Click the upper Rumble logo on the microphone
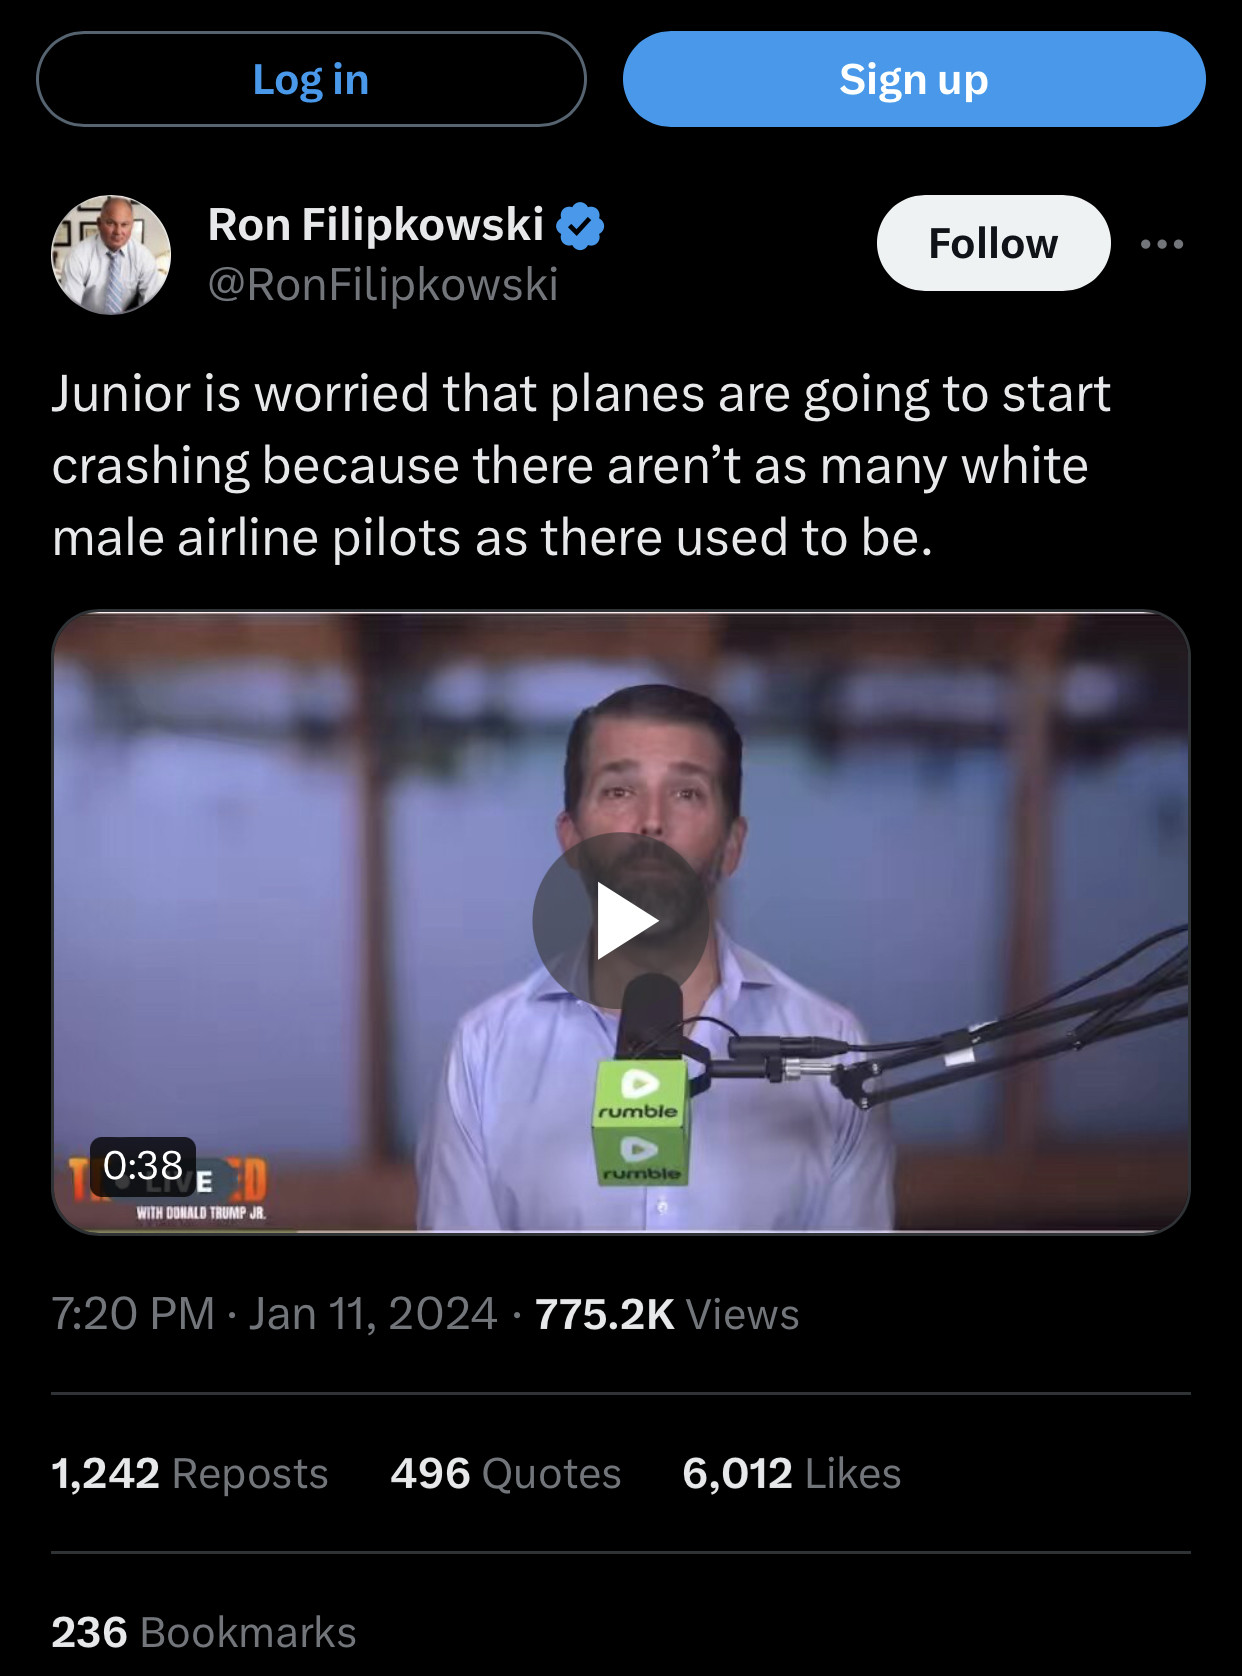 tap(639, 1093)
